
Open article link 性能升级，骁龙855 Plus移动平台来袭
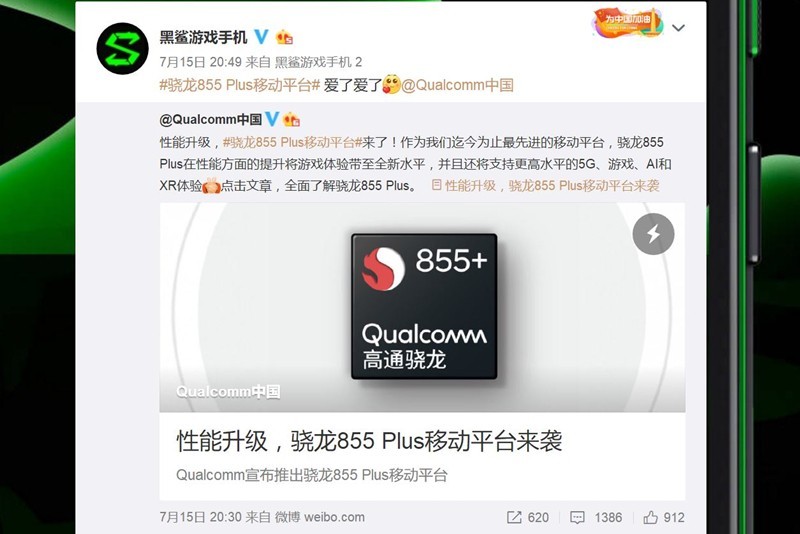pos(546,186)
